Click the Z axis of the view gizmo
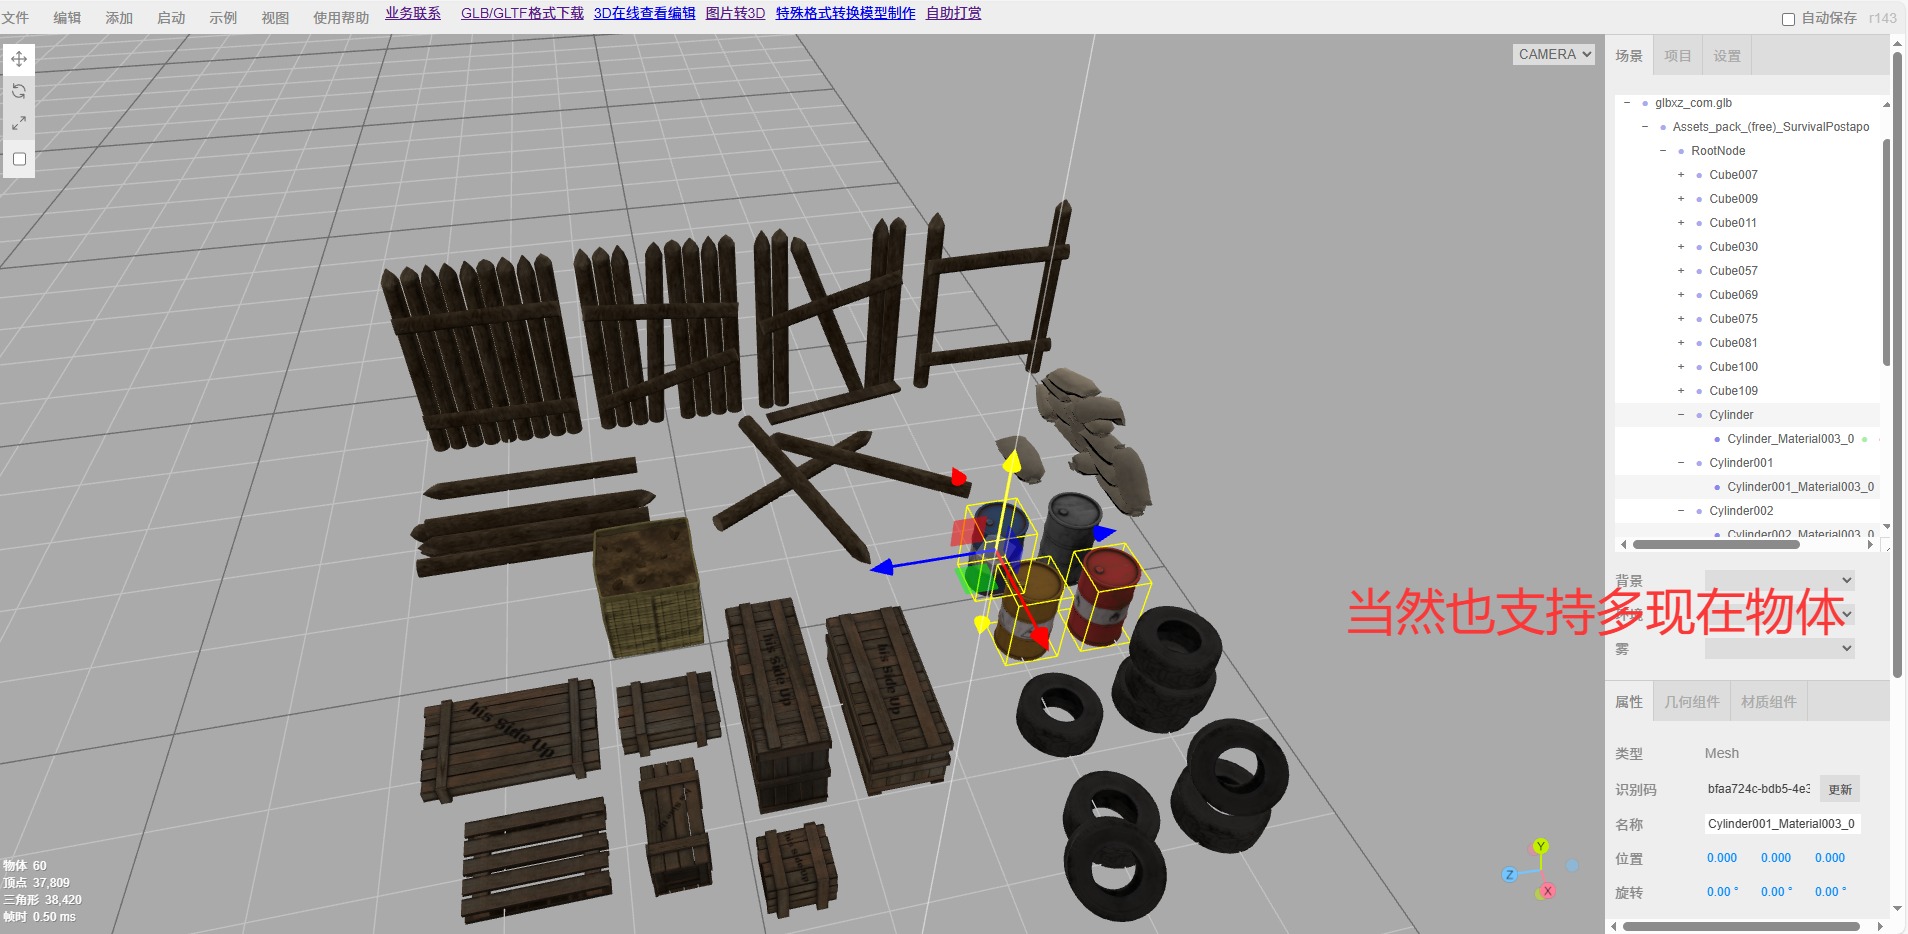 pos(1510,875)
